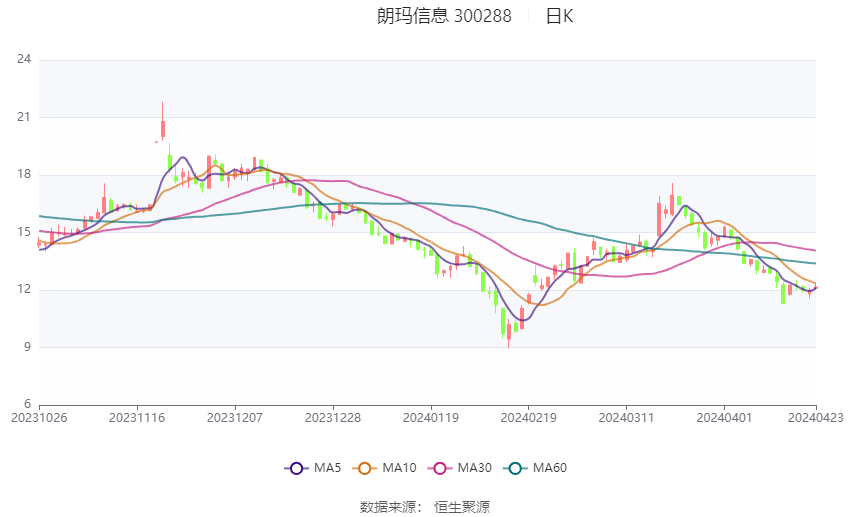The image size is (850, 517).
Task: Click the tallest red candlestick near 21
Action: click(162, 127)
